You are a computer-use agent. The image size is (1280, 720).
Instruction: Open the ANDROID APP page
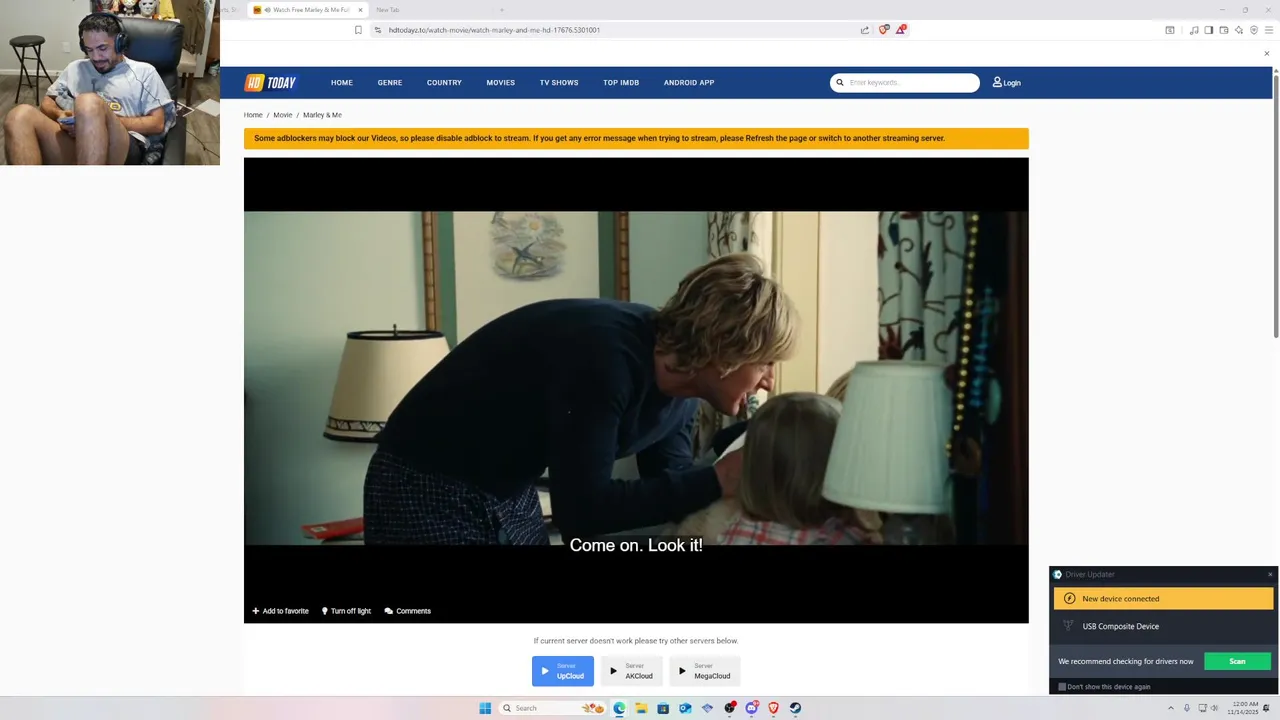(689, 83)
